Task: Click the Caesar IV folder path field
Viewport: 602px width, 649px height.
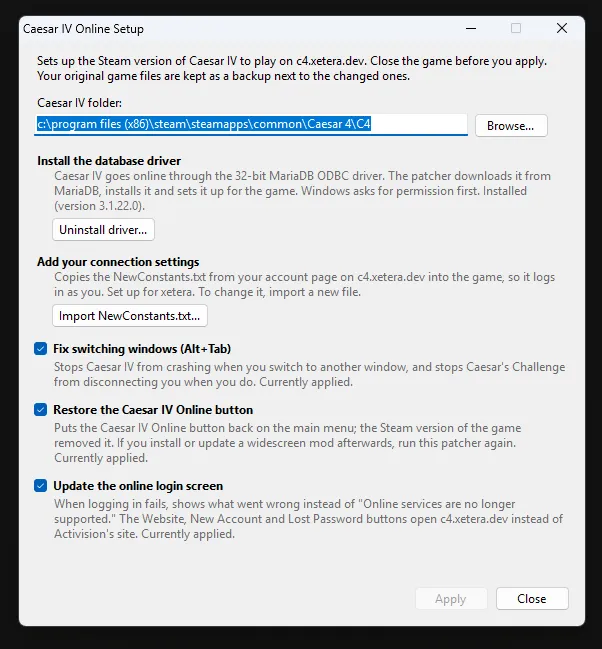Action: point(251,124)
